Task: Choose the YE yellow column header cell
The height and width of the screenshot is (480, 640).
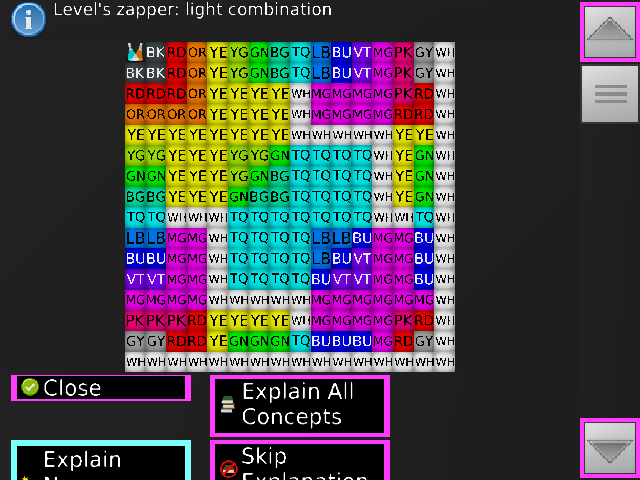Action: point(218,51)
